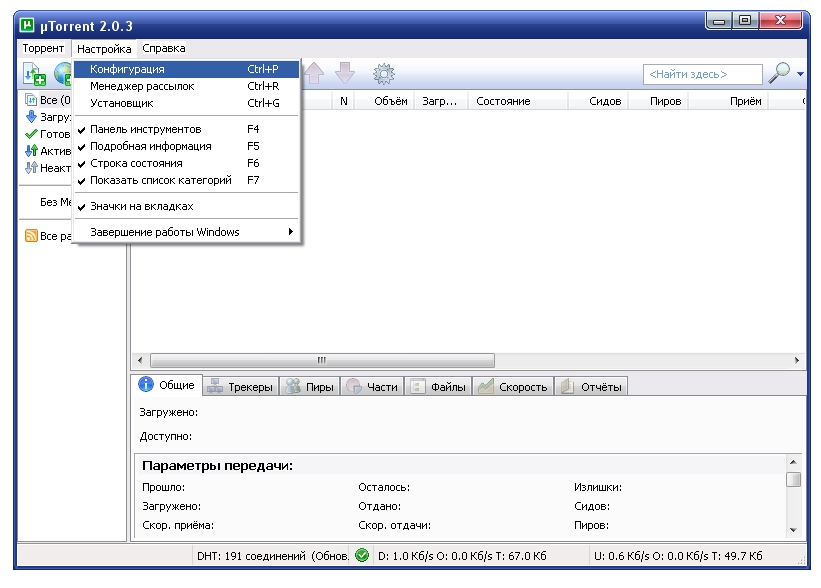Viewport: 821px width, 588px height.
Task: Minimize the µTorrent window
Action: pos(719,21)
